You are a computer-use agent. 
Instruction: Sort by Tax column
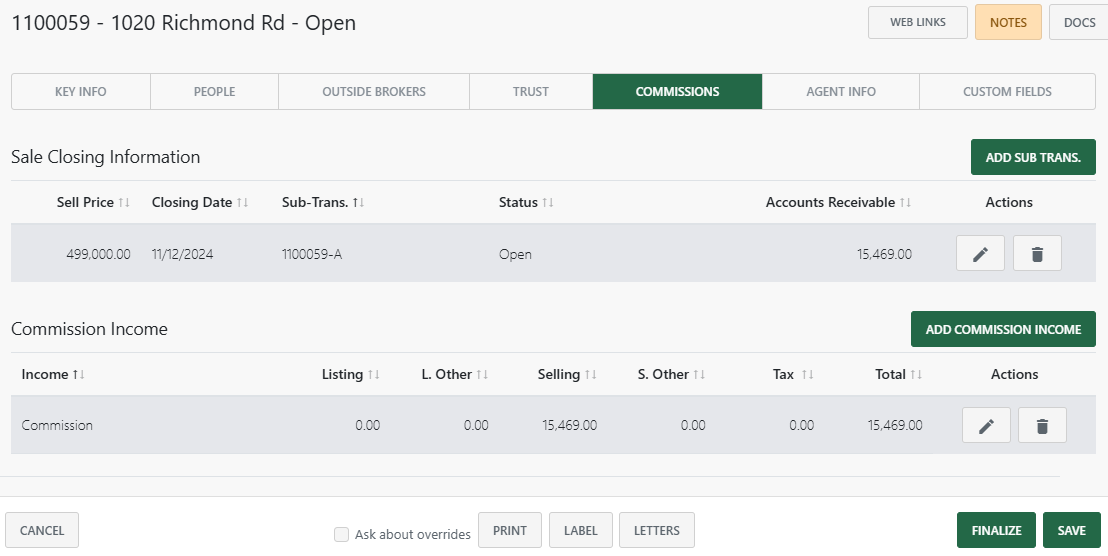pos(793,374)
